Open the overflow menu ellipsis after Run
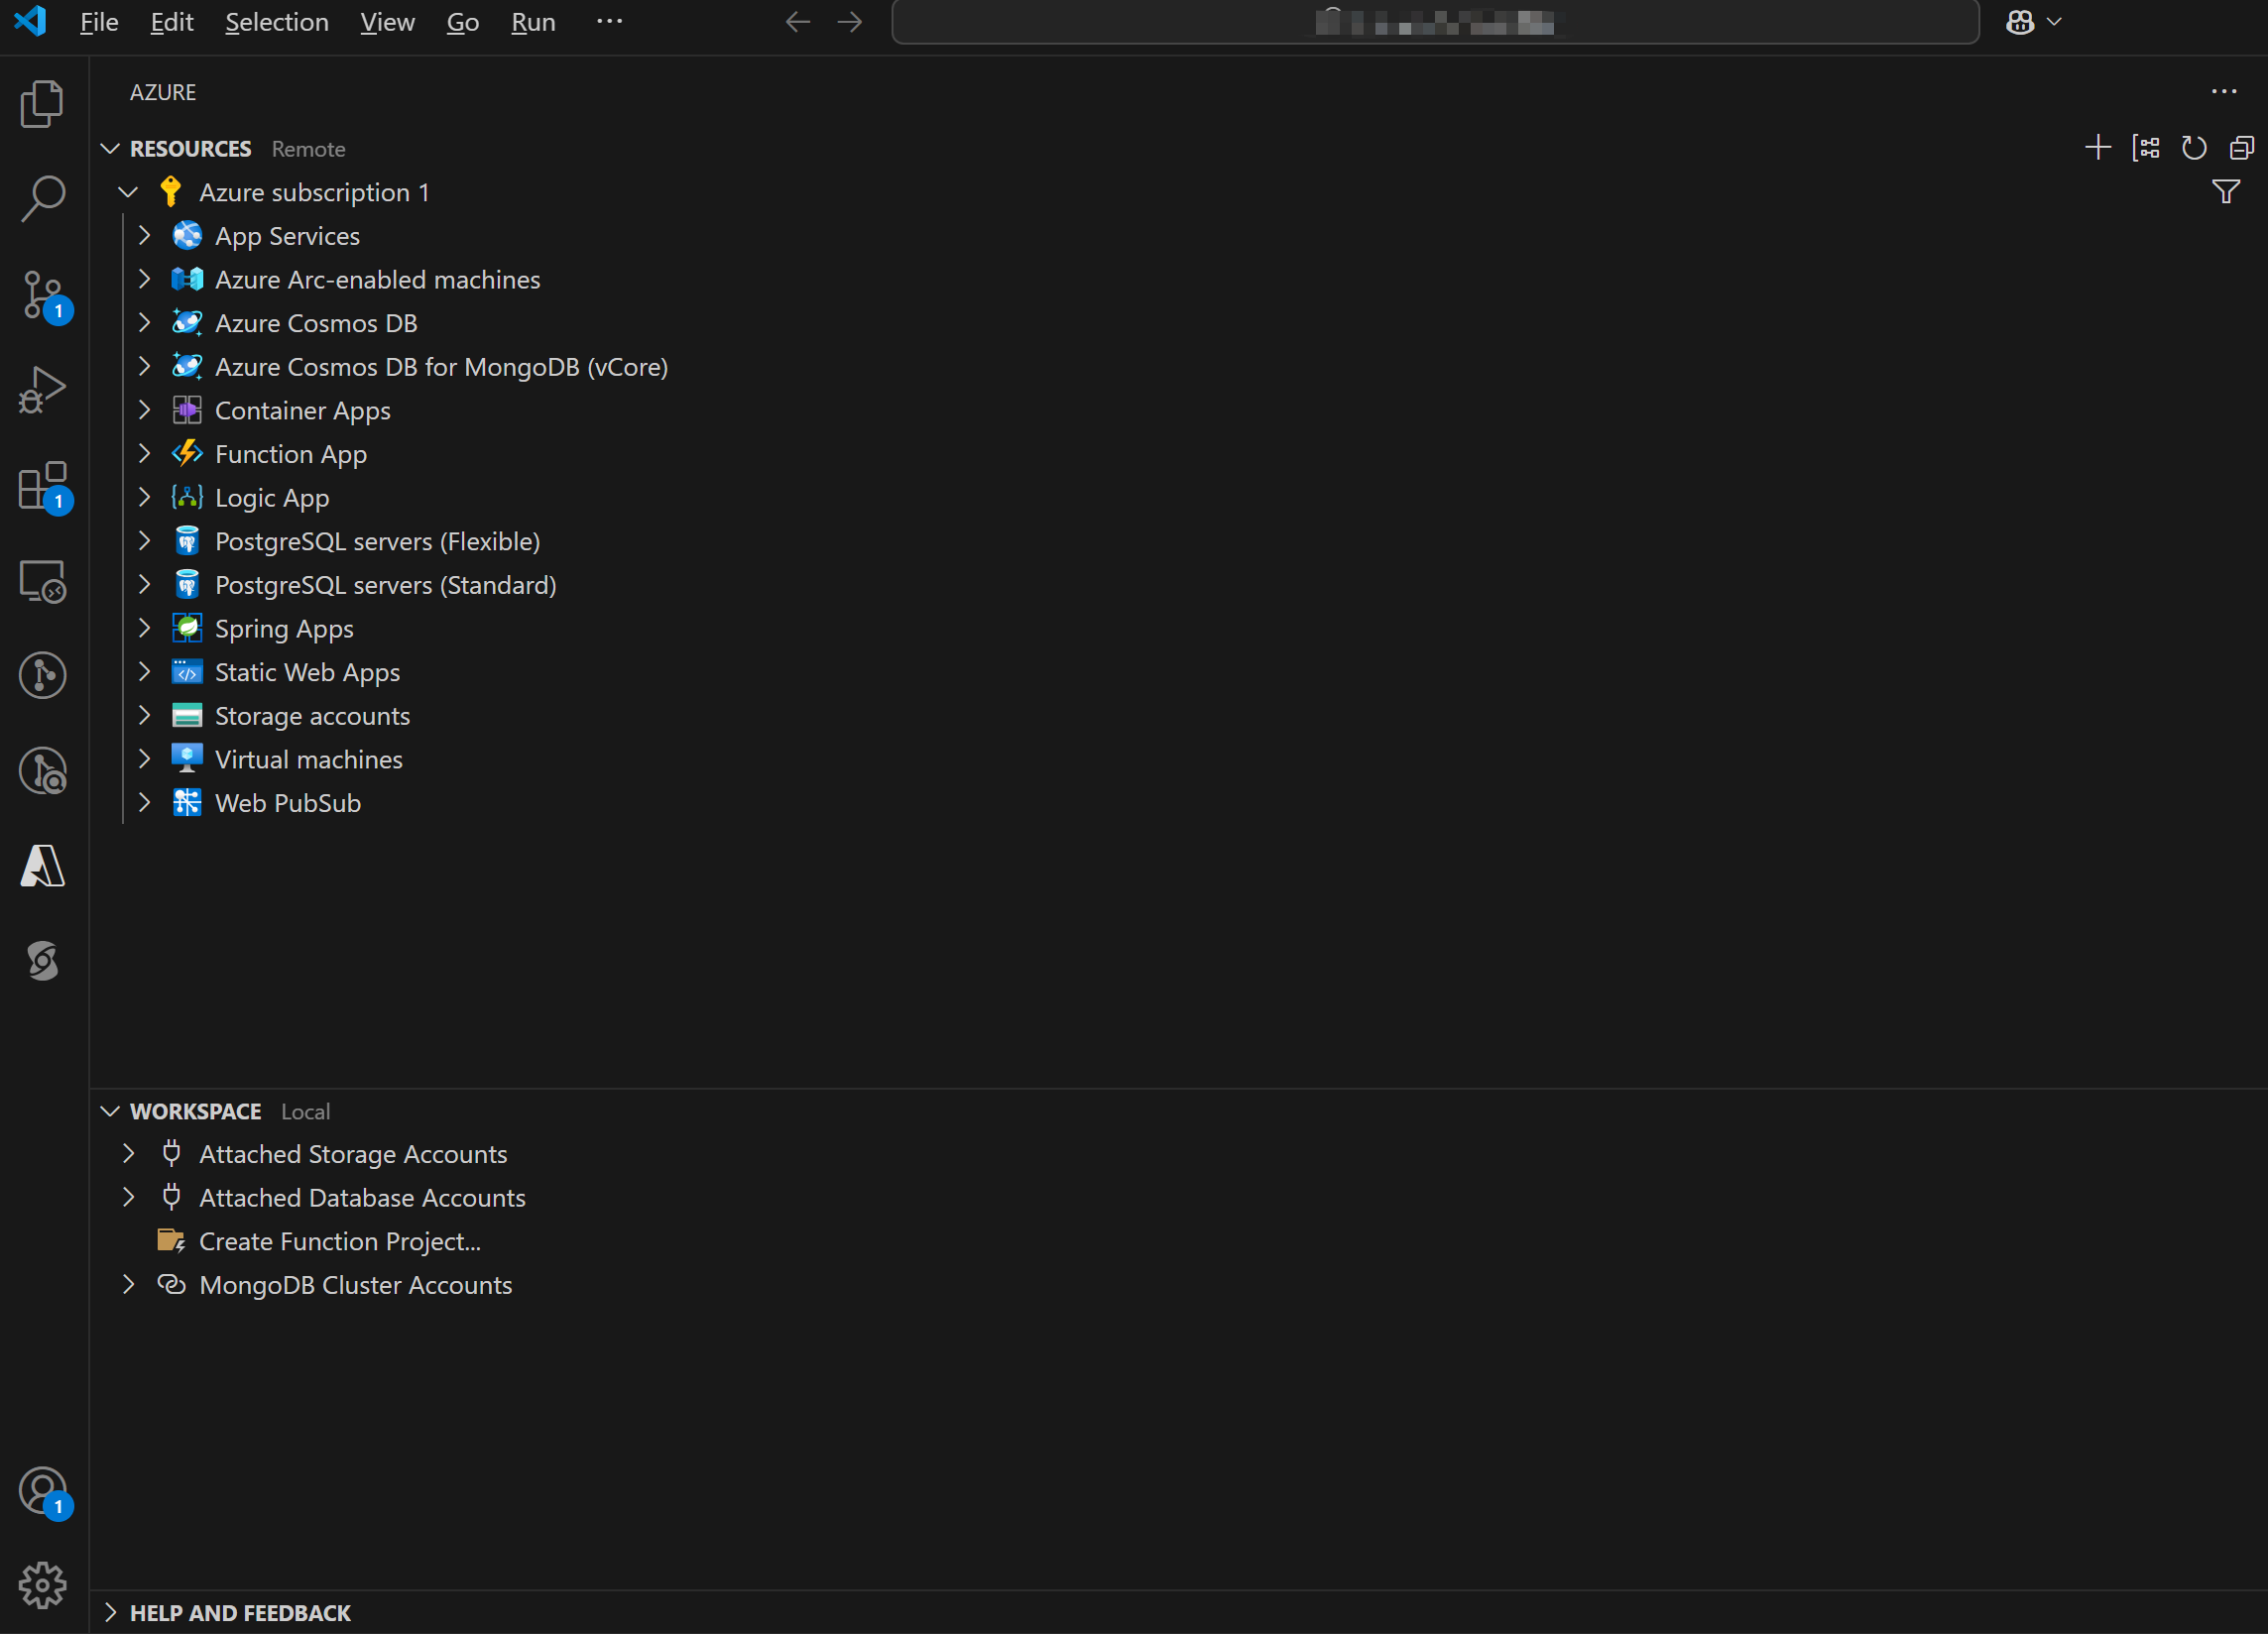Viewport: 2268px width, 1634px height. [609, 22]
